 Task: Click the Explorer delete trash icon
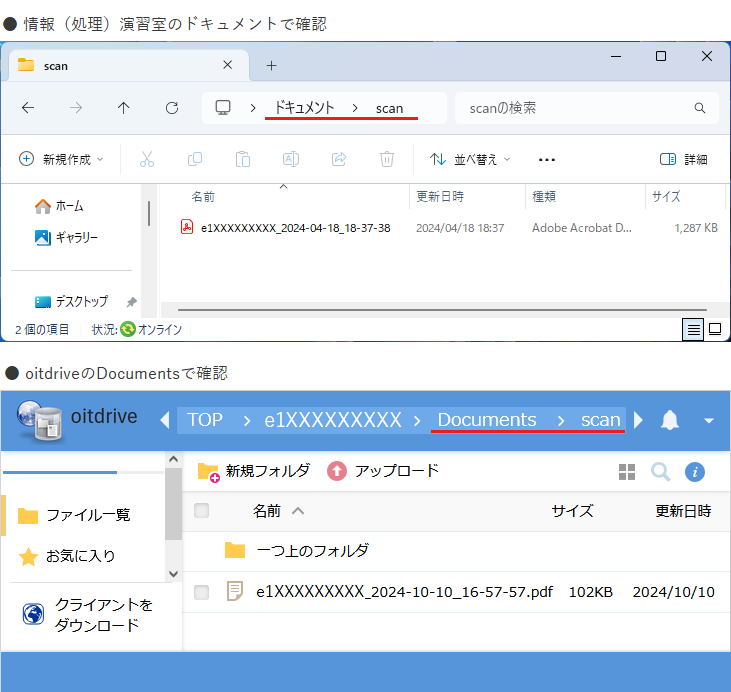click(387, 159)
